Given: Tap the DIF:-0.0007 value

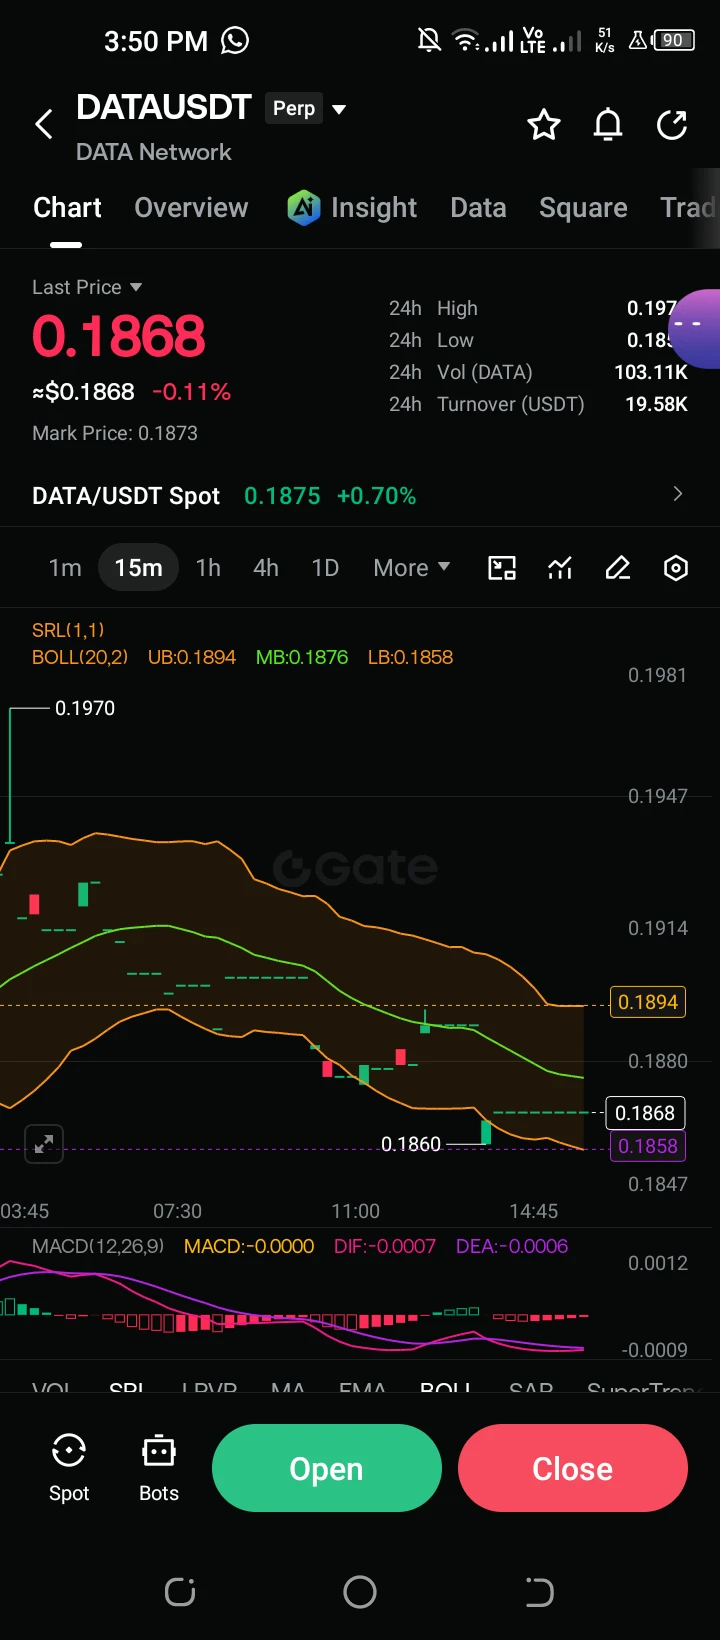Looking at the screenshot, I should (385, 1247).
